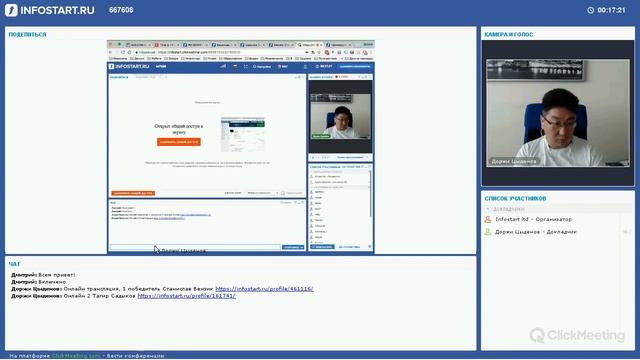
Task: Open Настройки in the shared-screen header
Action: pos(262,66)
